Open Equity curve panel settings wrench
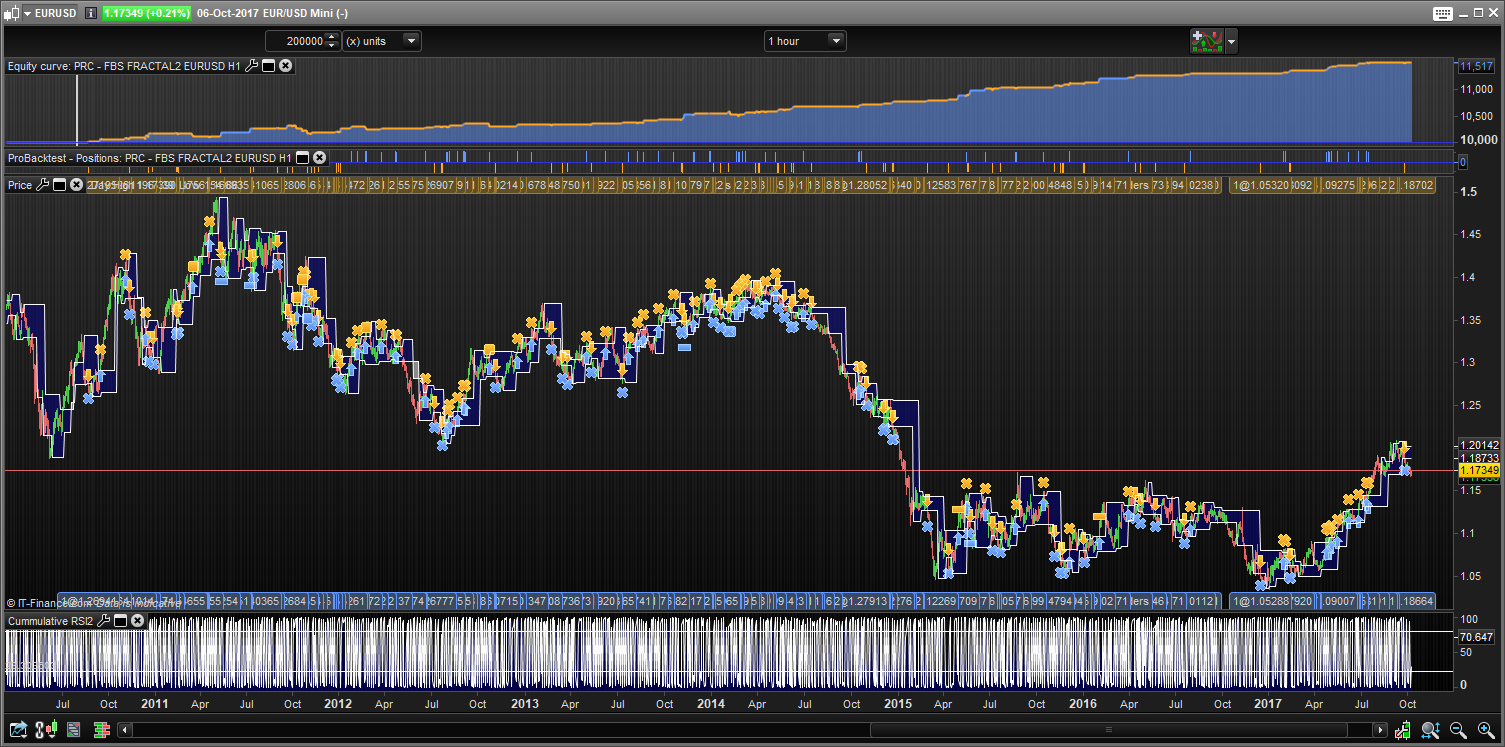This screenshot has width=1505, height=747. coord(252,66)
